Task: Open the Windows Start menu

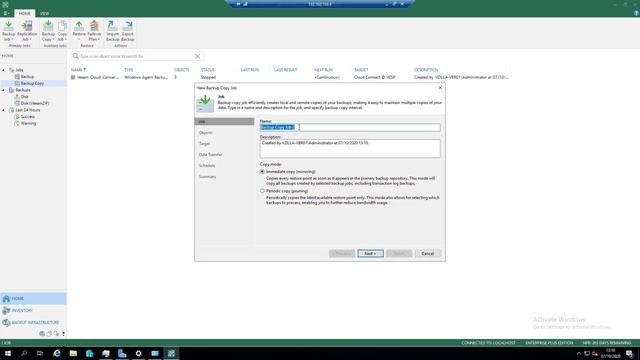Action: tap(8, 353)
